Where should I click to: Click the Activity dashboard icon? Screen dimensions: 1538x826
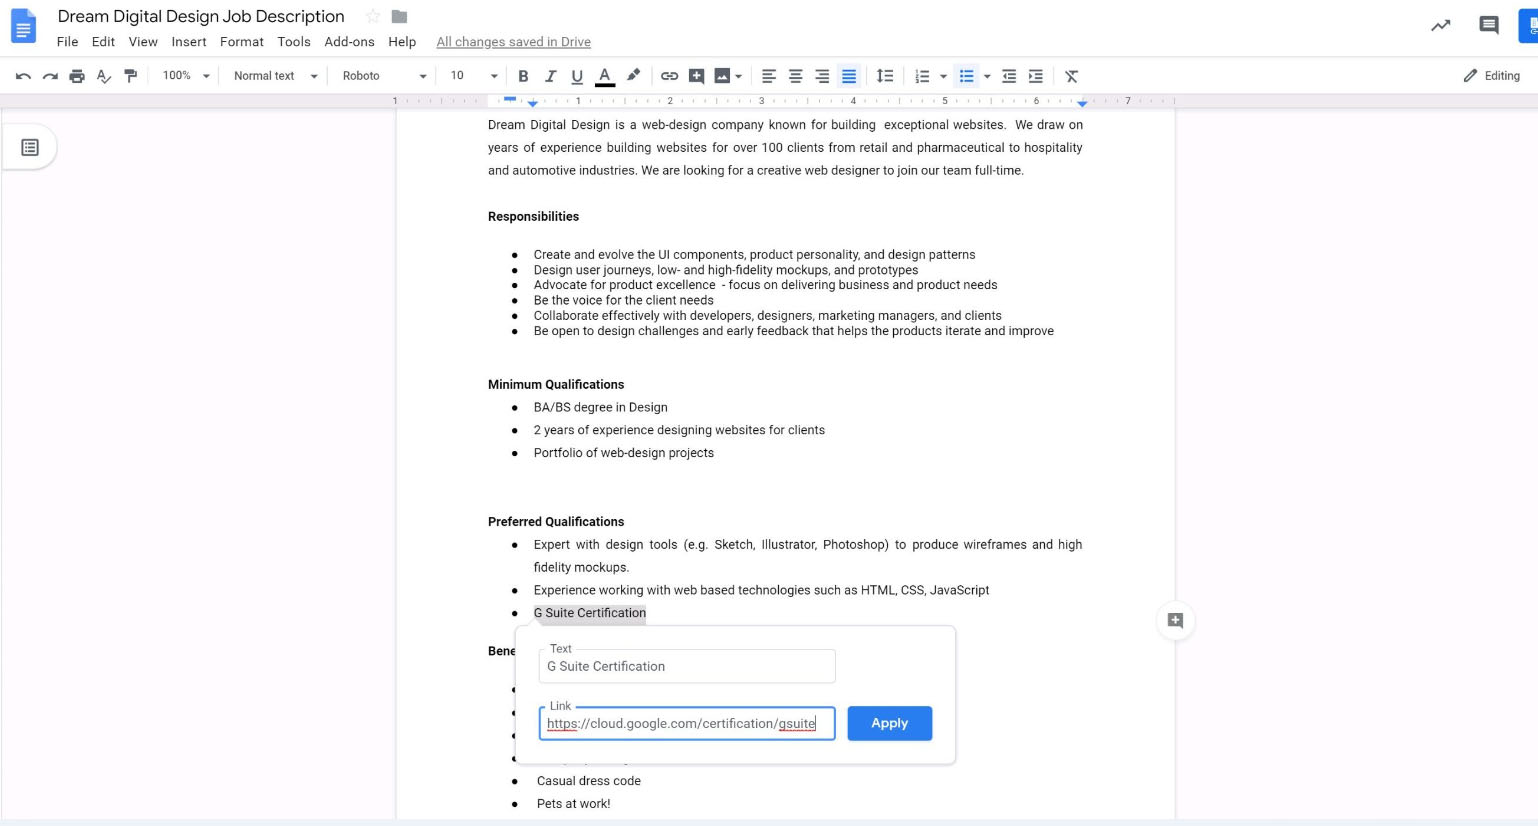pyautogui.click(x=1441, y=26)
